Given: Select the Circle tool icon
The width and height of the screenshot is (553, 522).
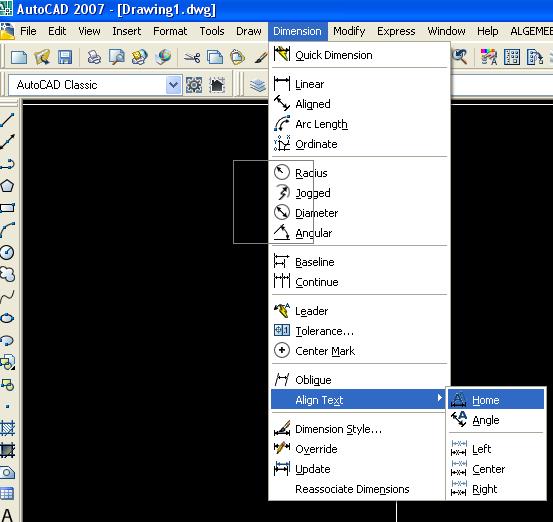Looking at the screenshot, I should (x=7, y=252).
